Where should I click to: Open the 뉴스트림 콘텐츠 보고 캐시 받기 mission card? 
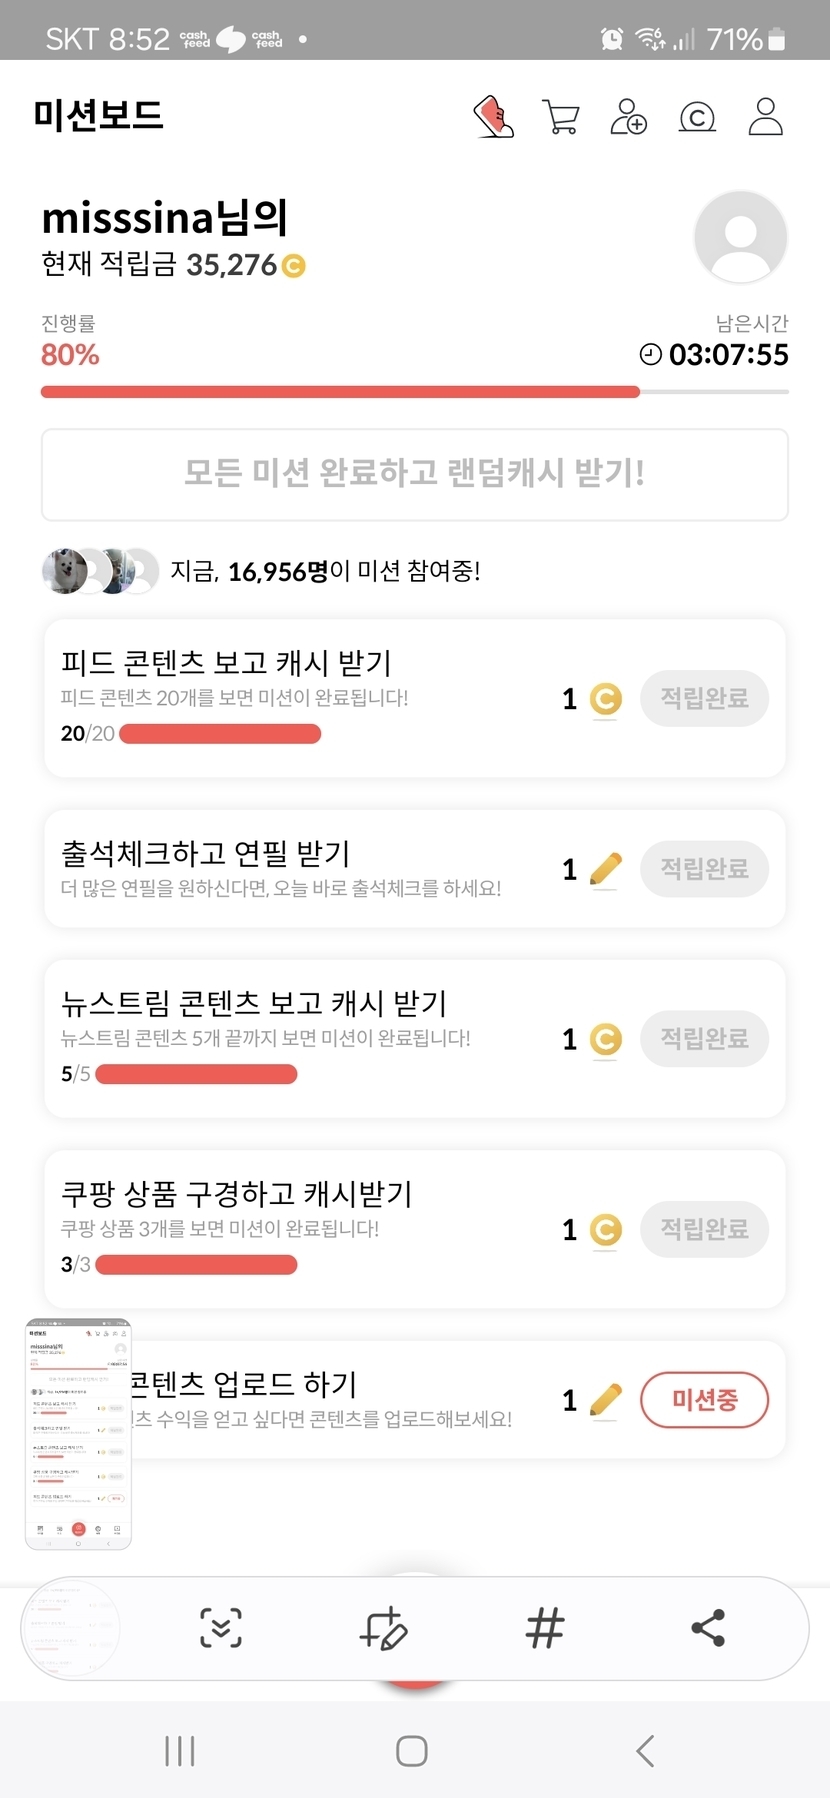(x=300, y=1037)
